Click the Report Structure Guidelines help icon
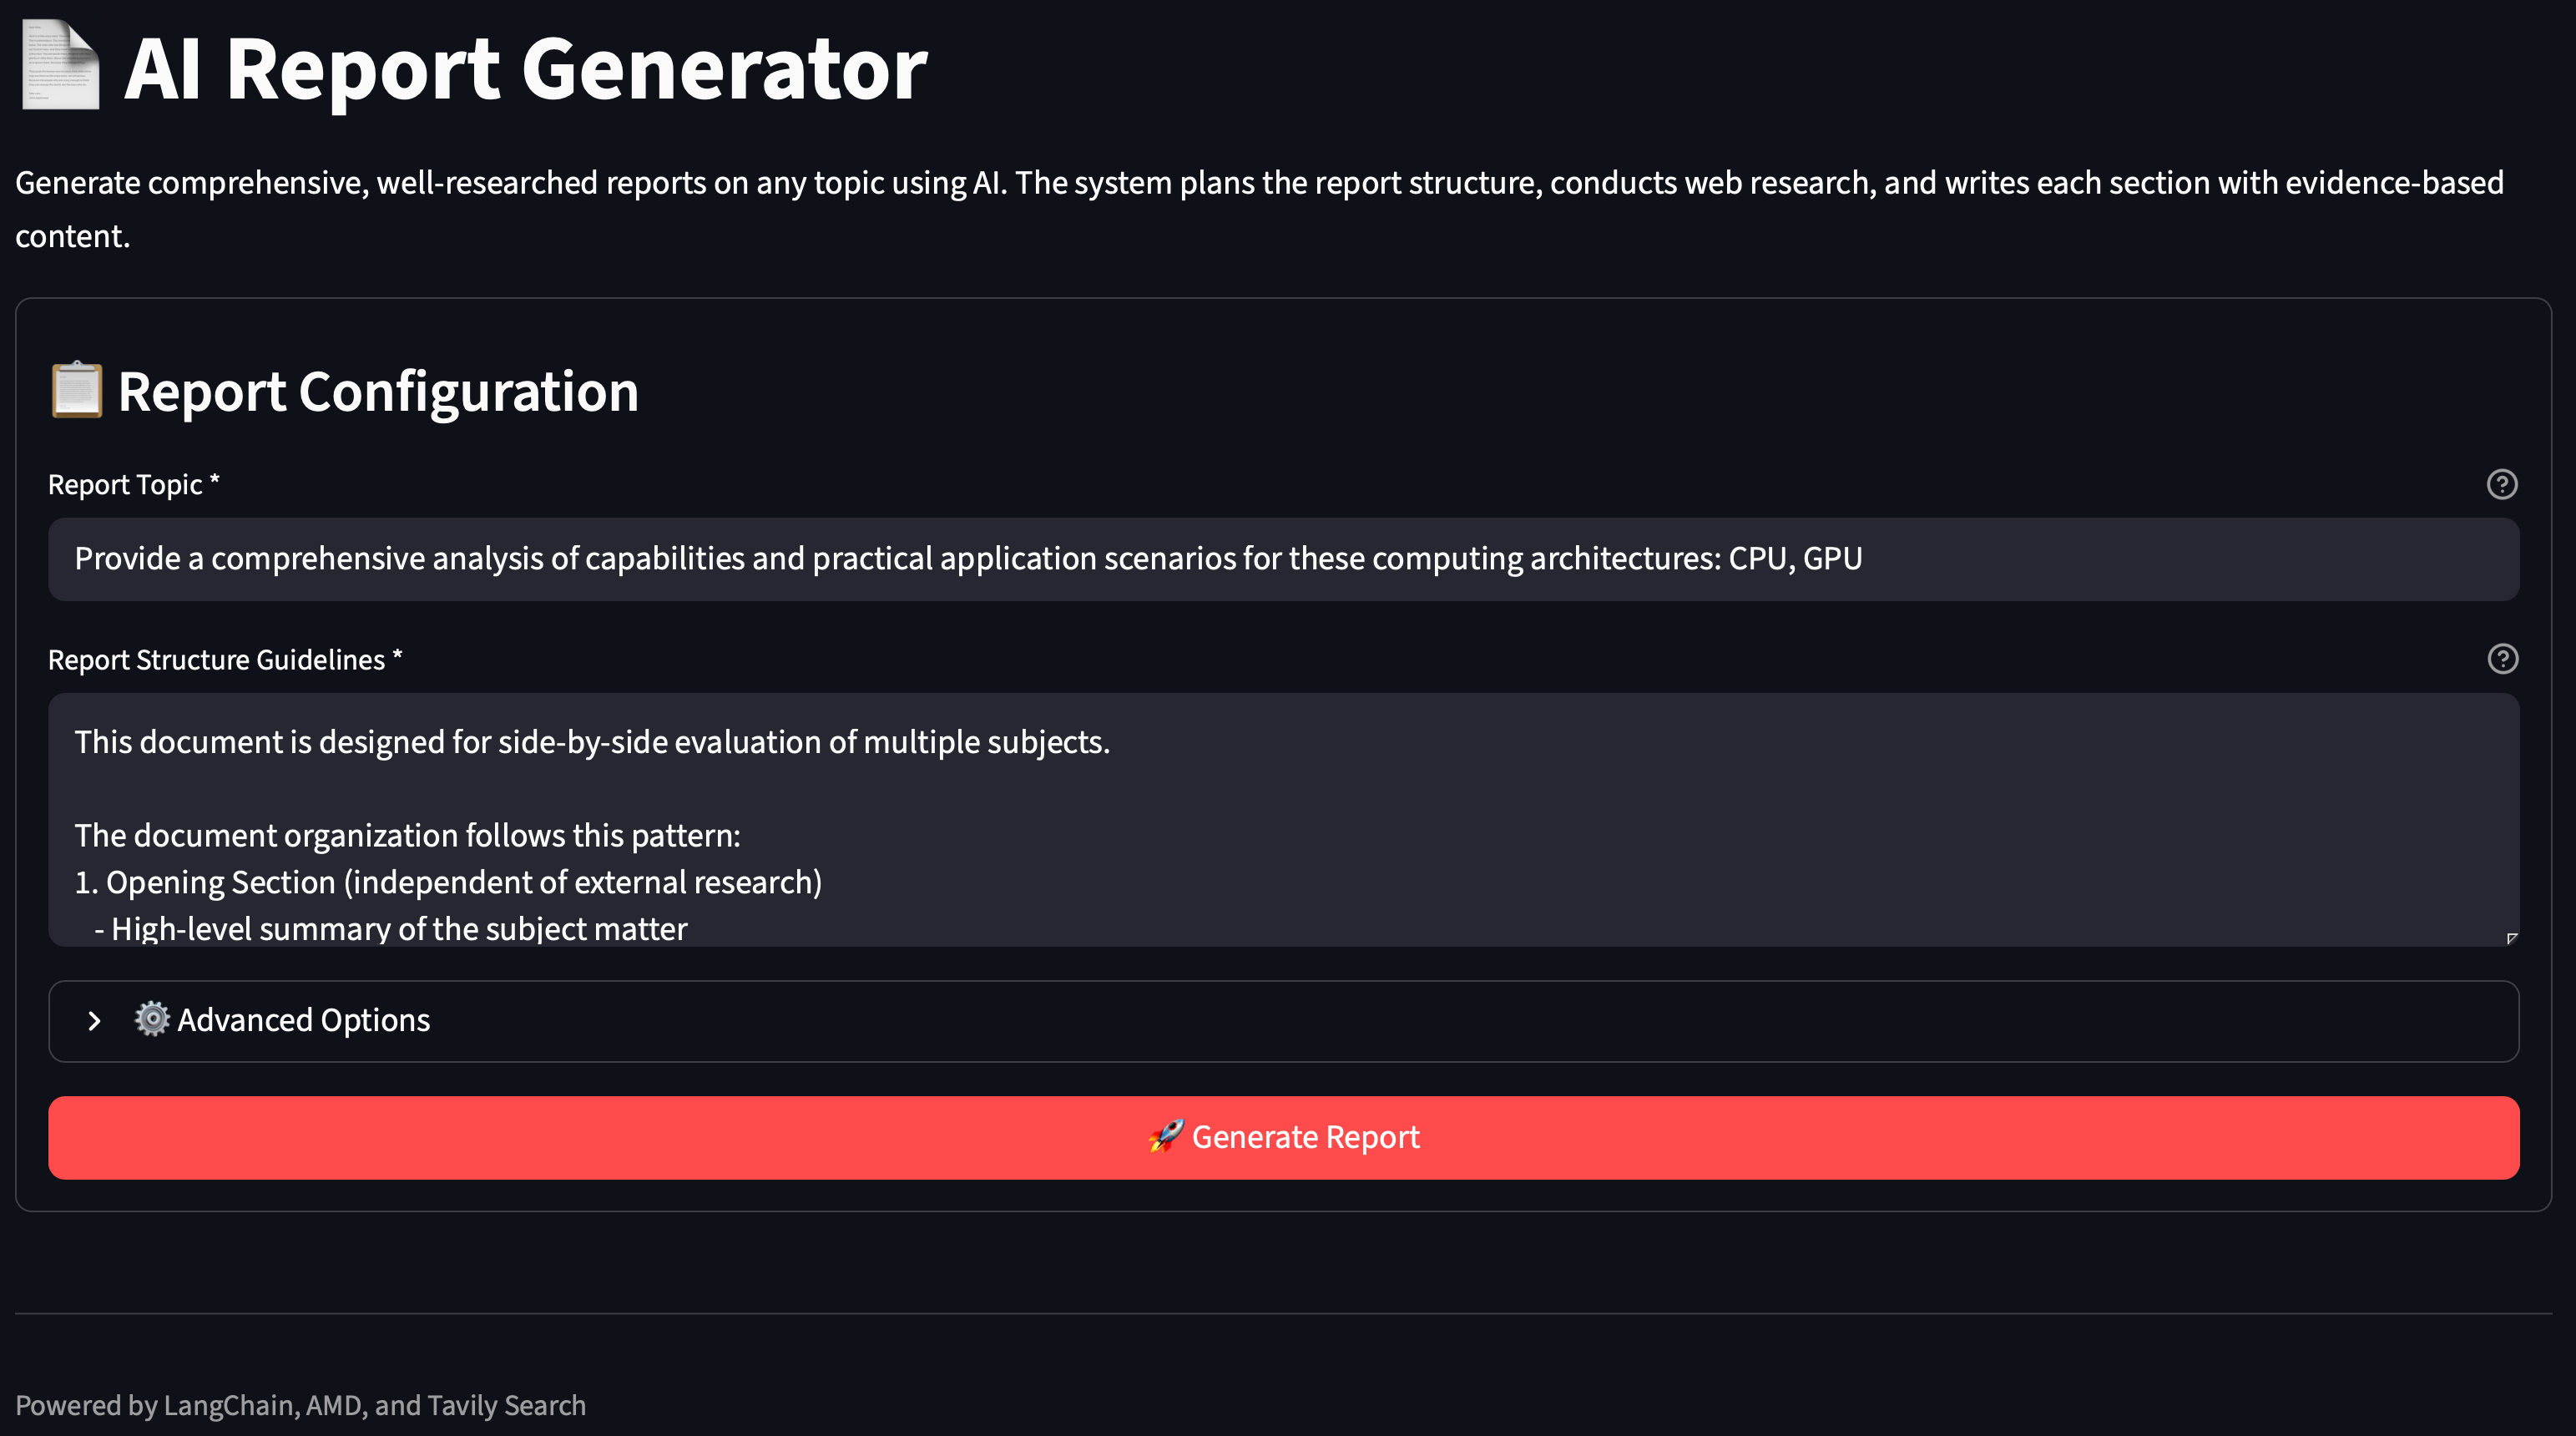The image size is (2576, 1436). point(2502,659)
